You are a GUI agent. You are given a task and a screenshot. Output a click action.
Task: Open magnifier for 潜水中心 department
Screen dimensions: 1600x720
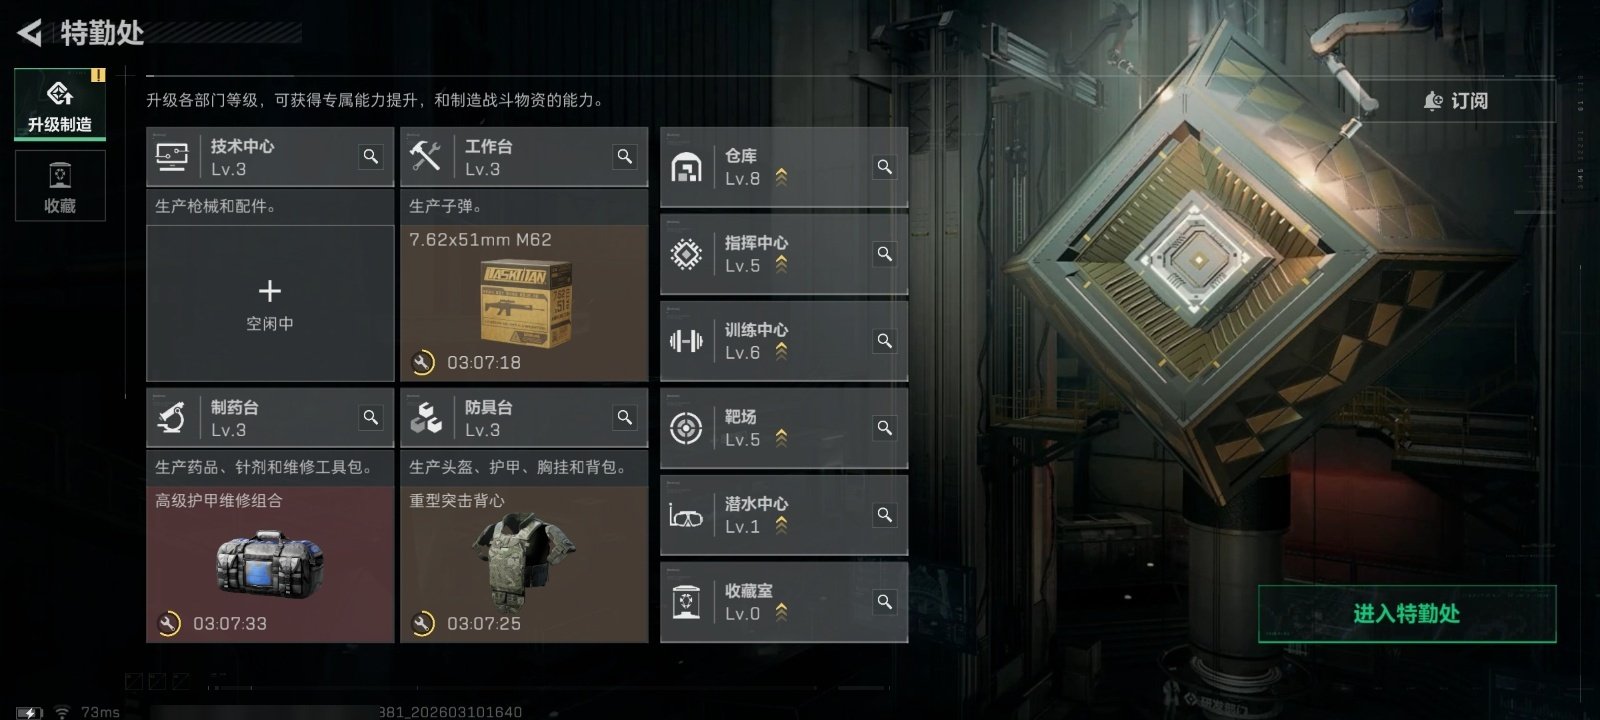(885, 515)
